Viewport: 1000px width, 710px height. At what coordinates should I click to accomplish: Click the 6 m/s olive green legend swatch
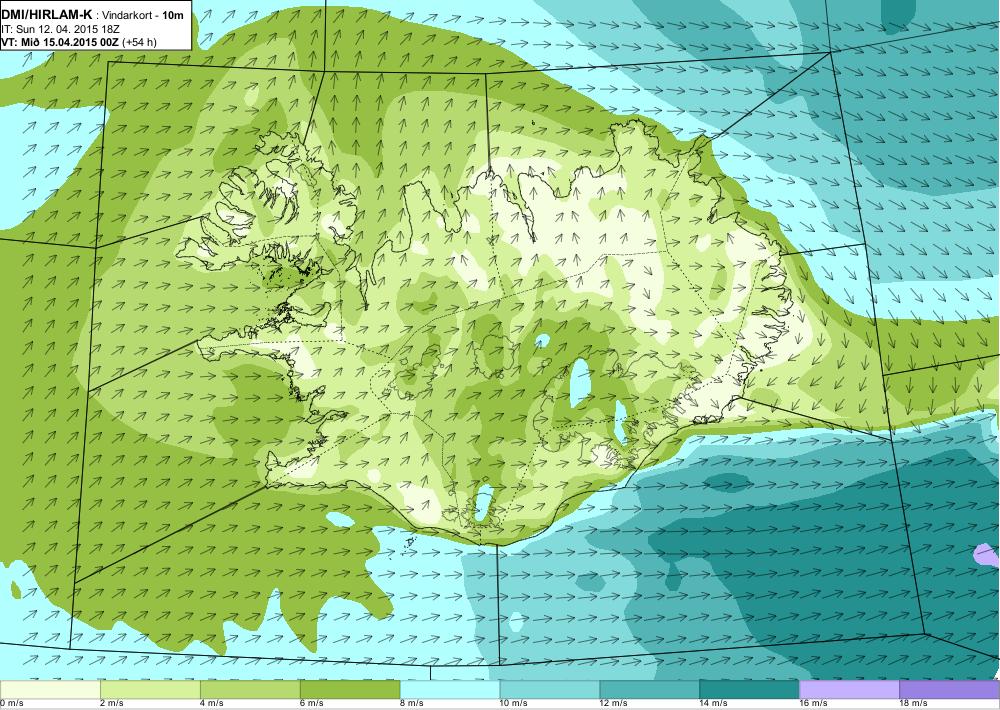pos(349,690)
